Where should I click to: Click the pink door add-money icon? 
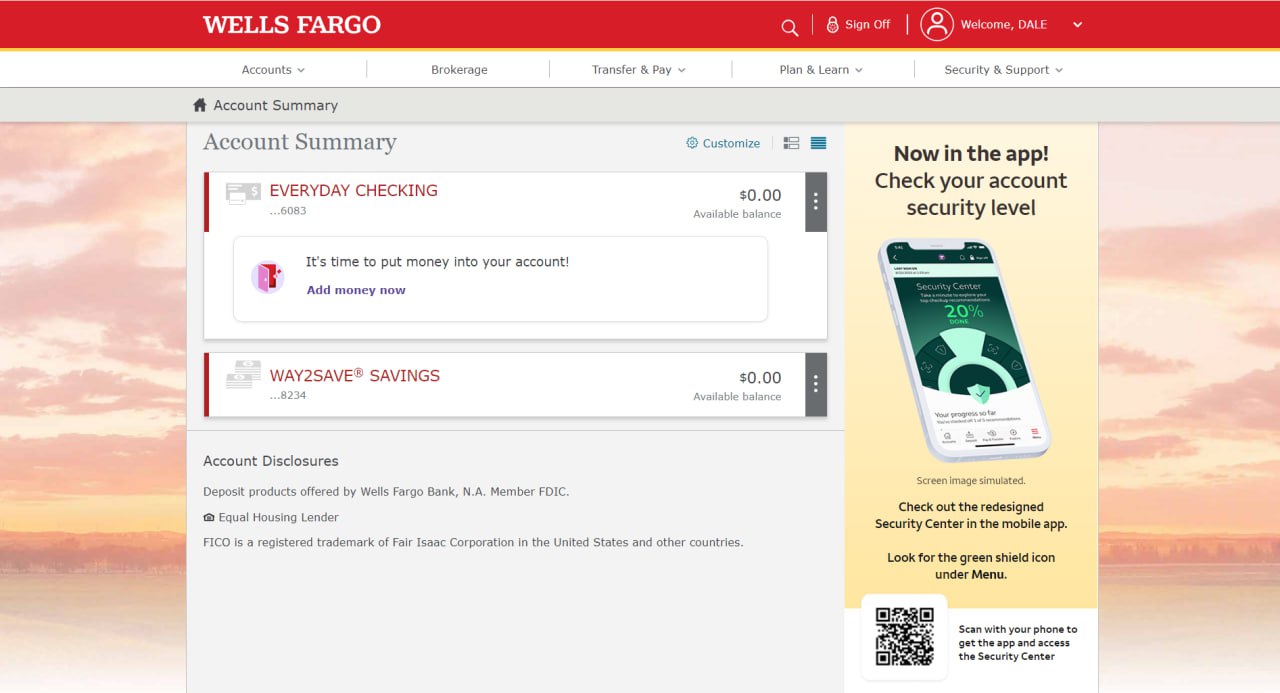pos(268,277)
